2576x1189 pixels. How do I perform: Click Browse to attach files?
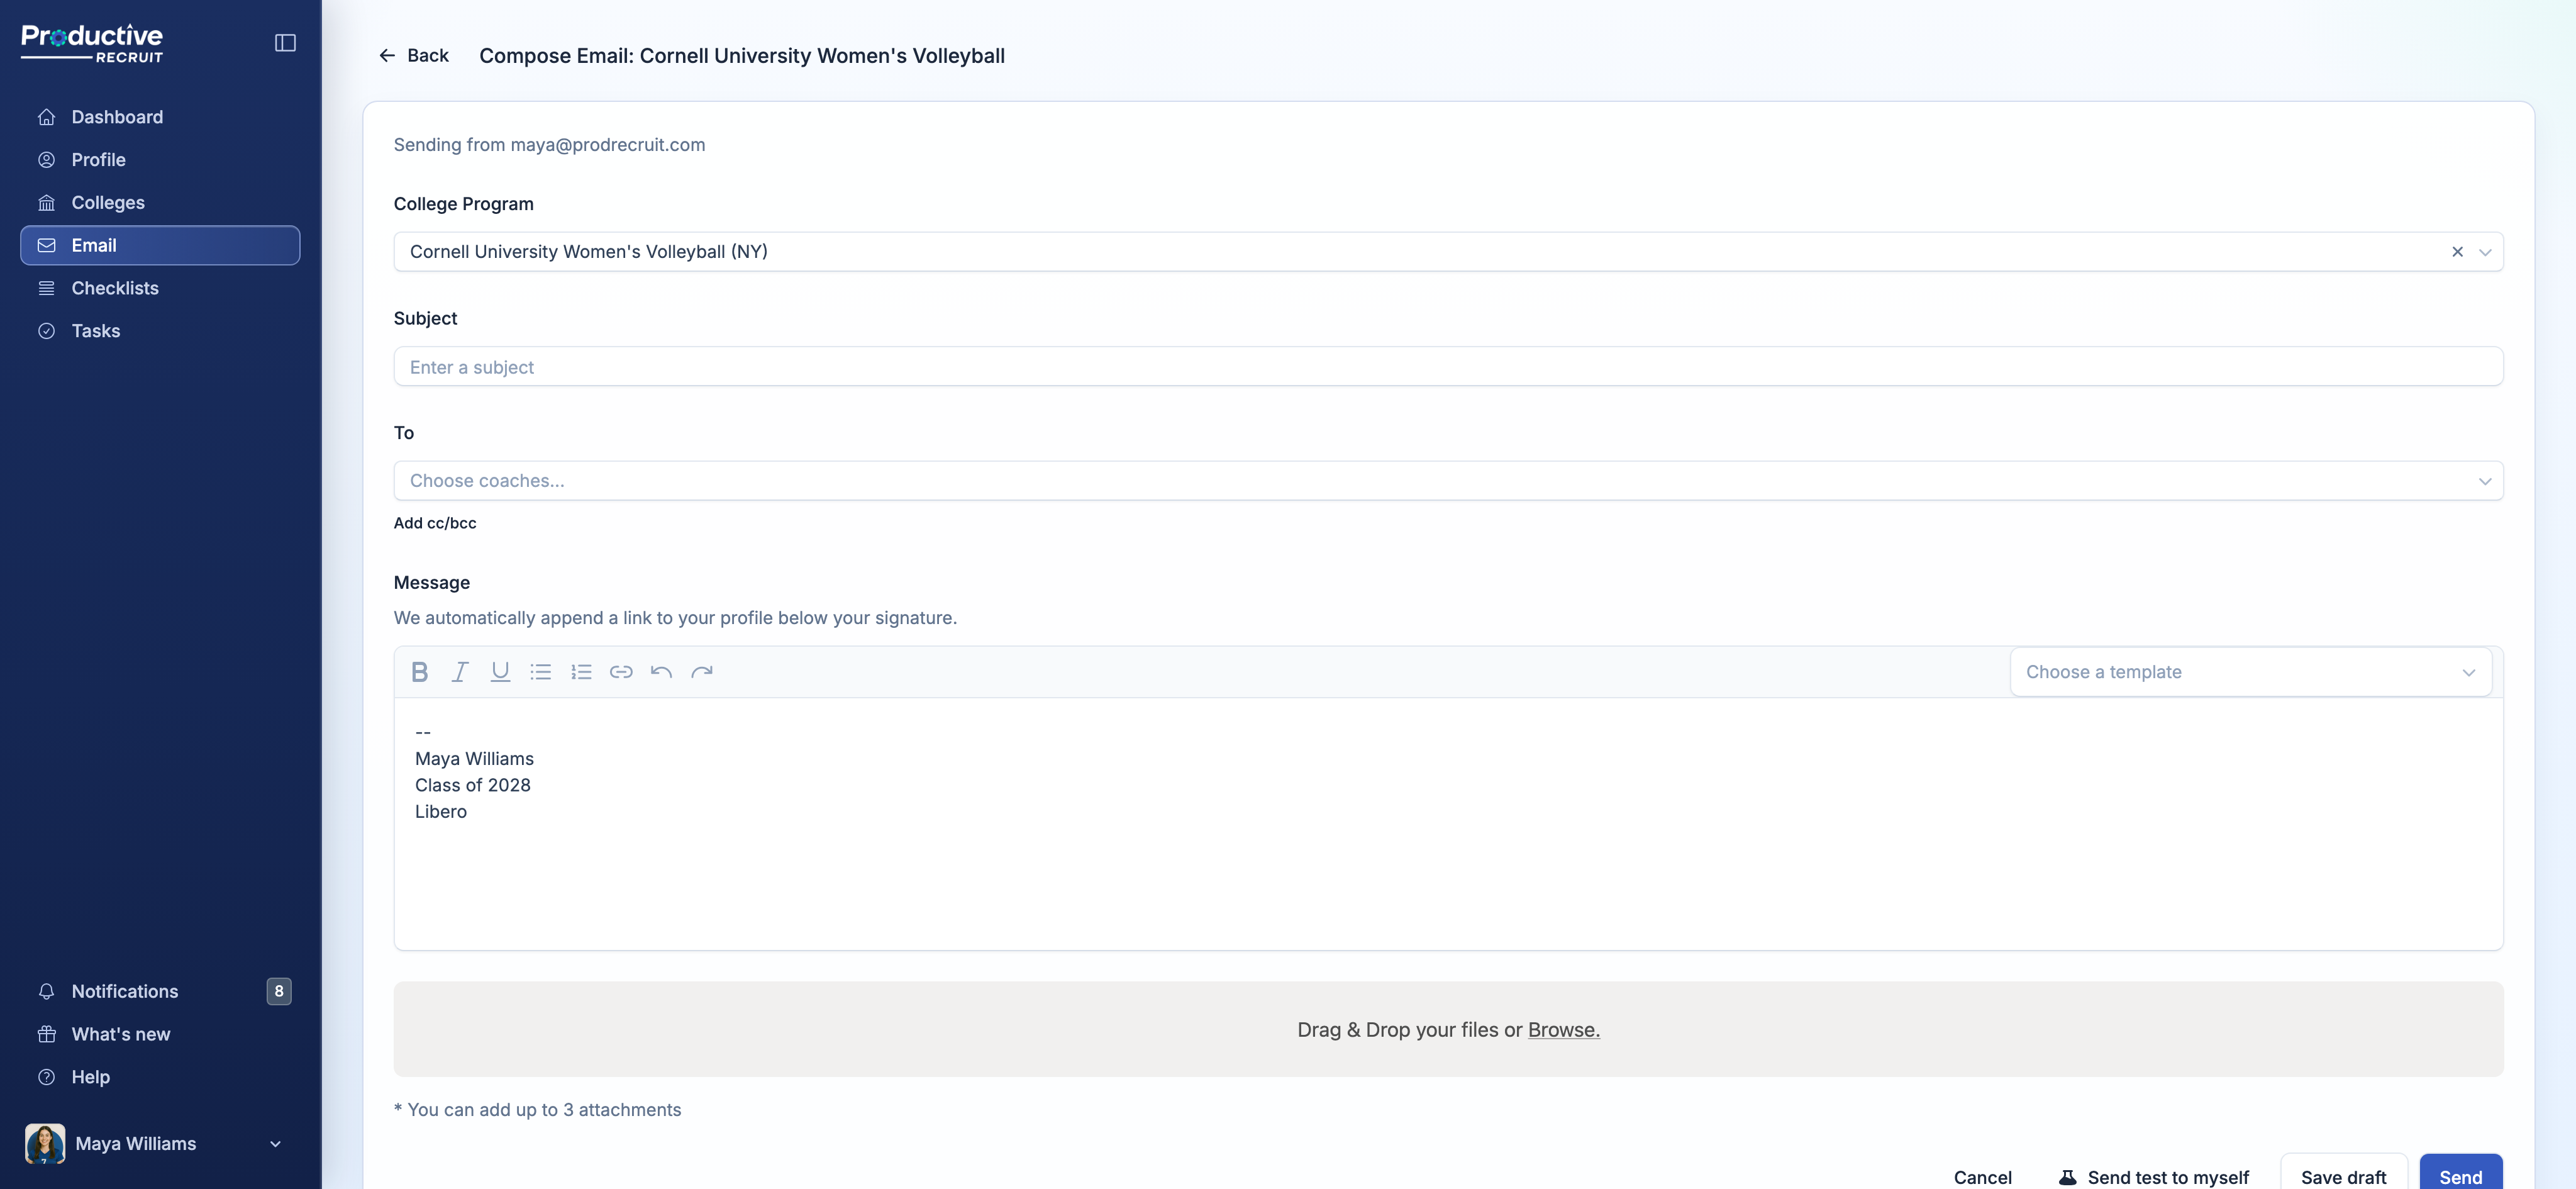1563,1030
